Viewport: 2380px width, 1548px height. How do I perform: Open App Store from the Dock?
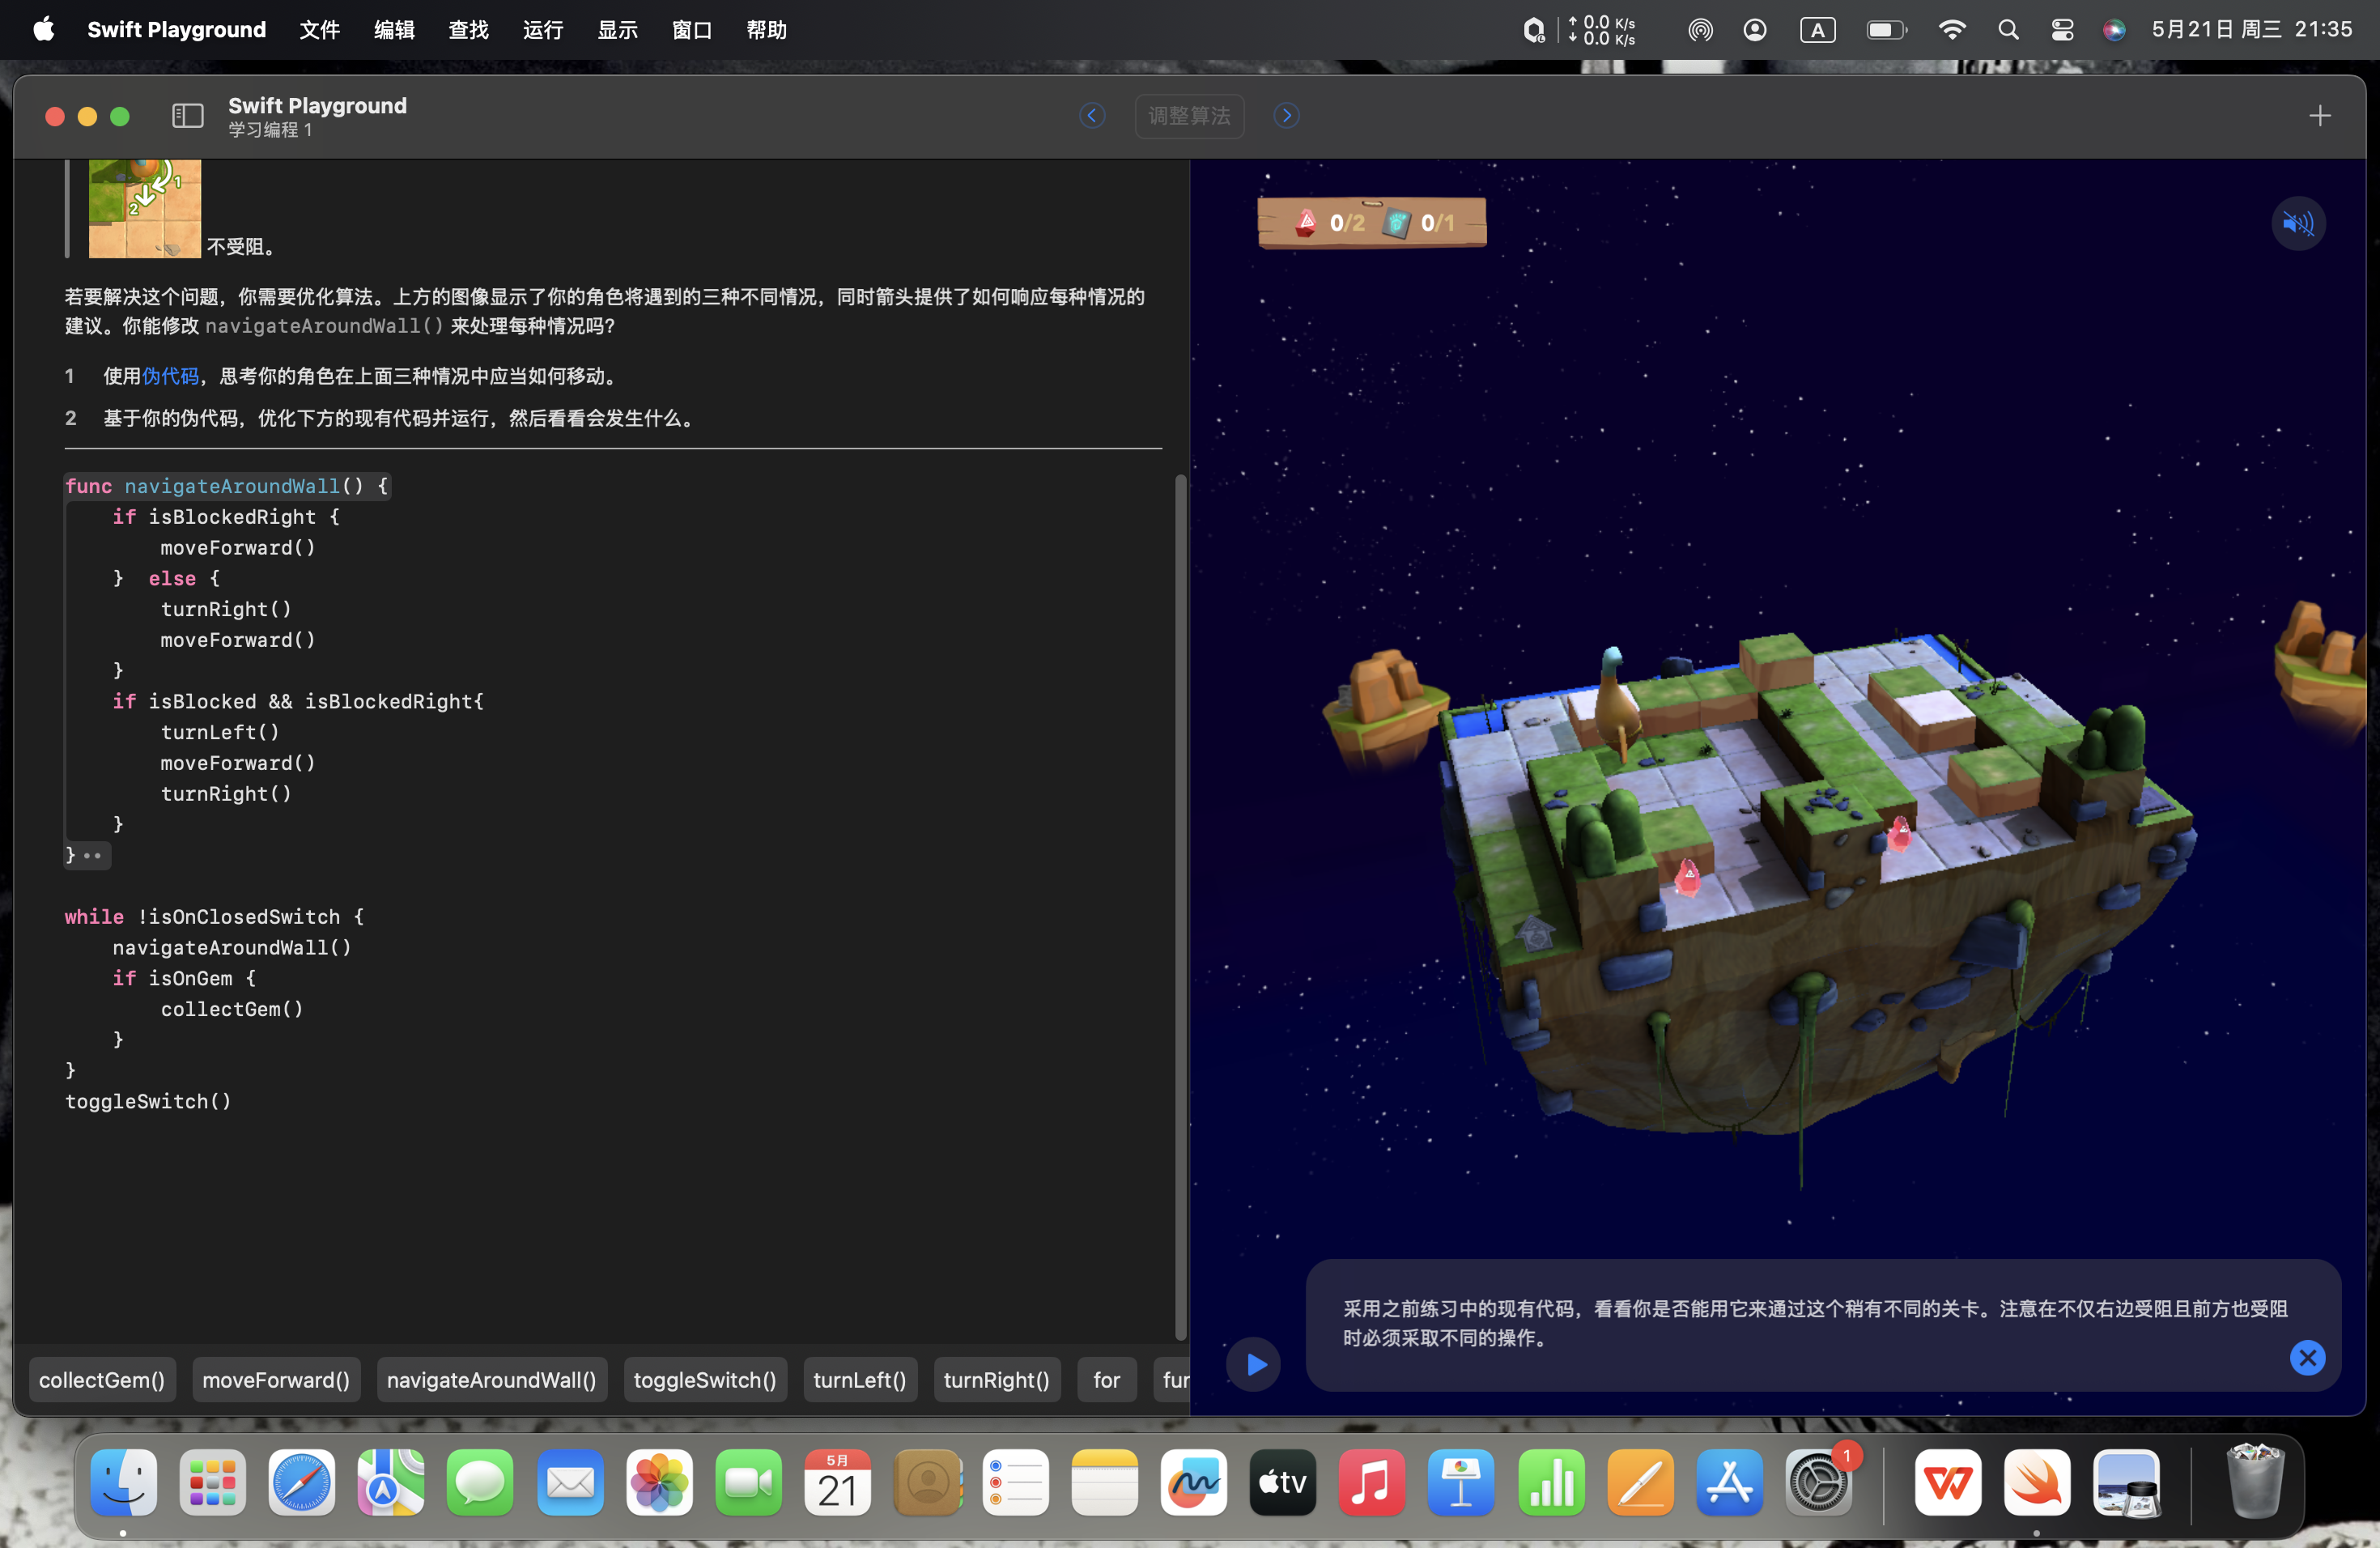(x=1729, y=1482)
